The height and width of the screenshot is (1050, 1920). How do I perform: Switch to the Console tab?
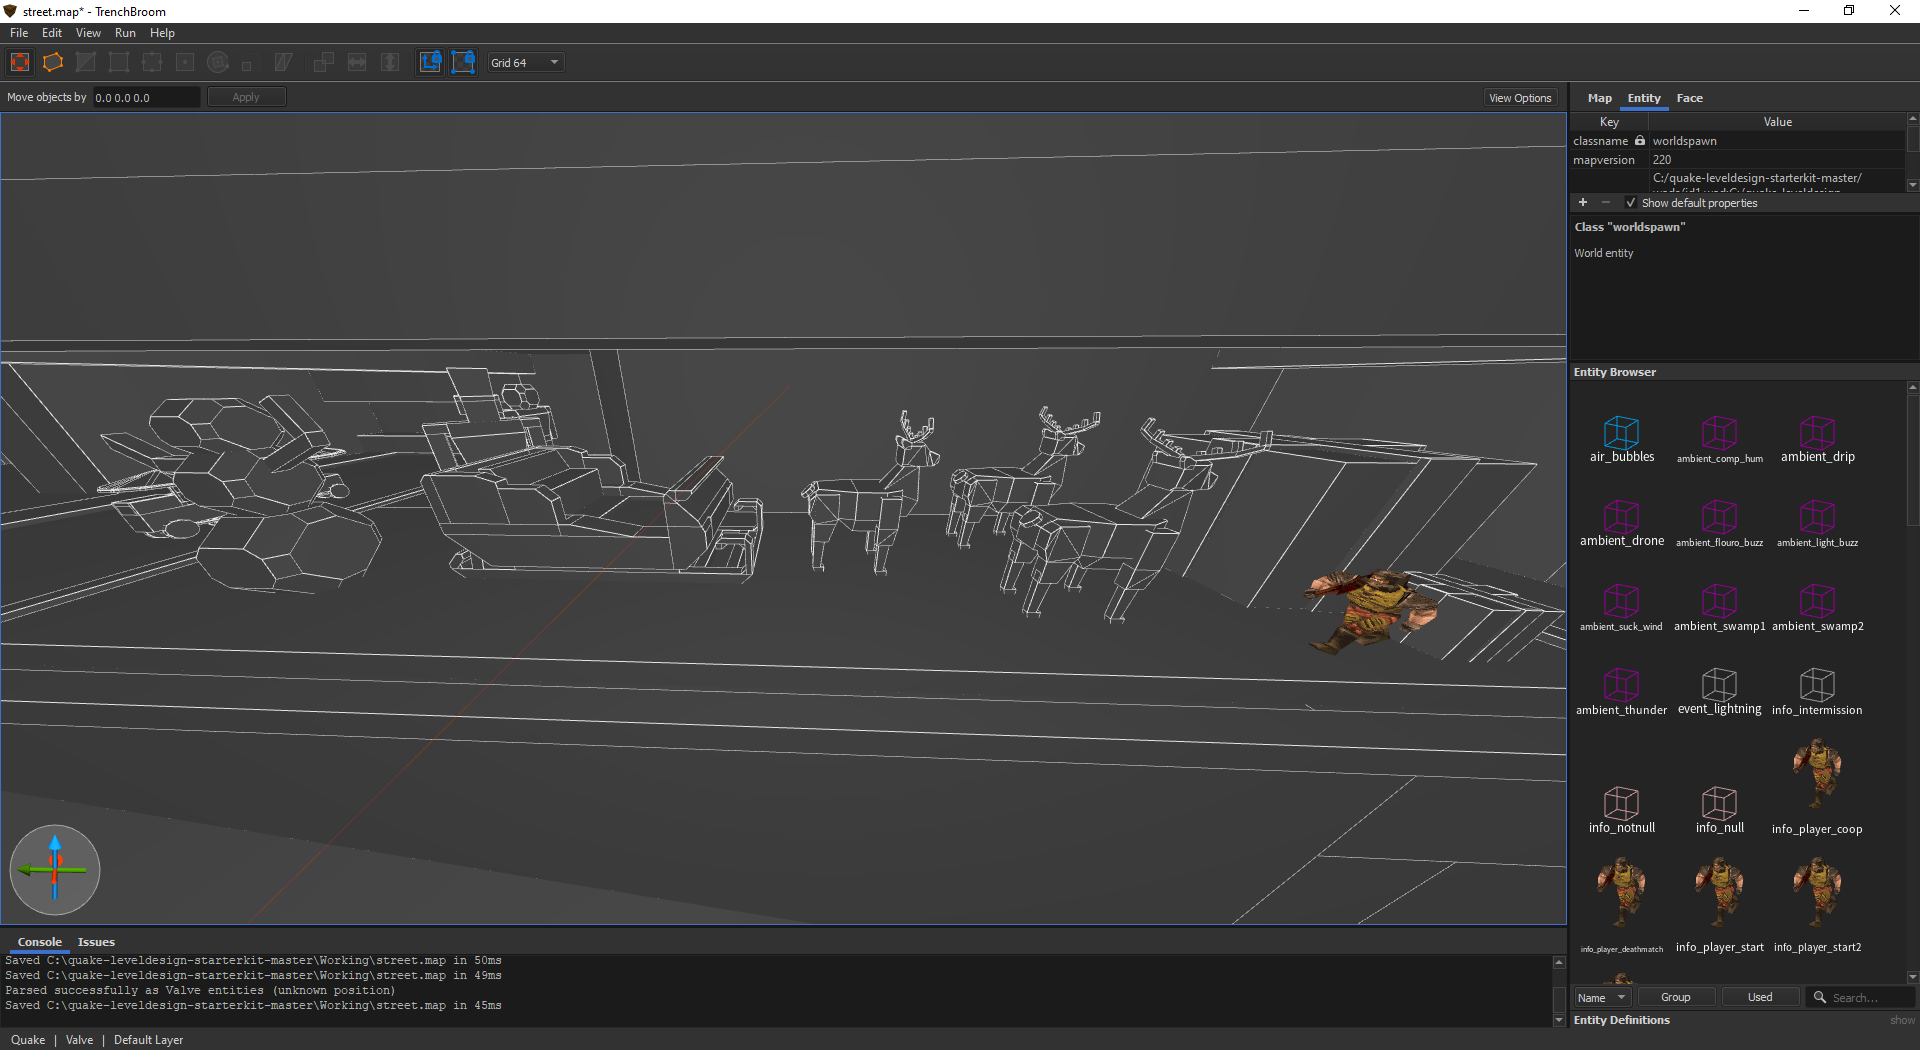(40, 942)
